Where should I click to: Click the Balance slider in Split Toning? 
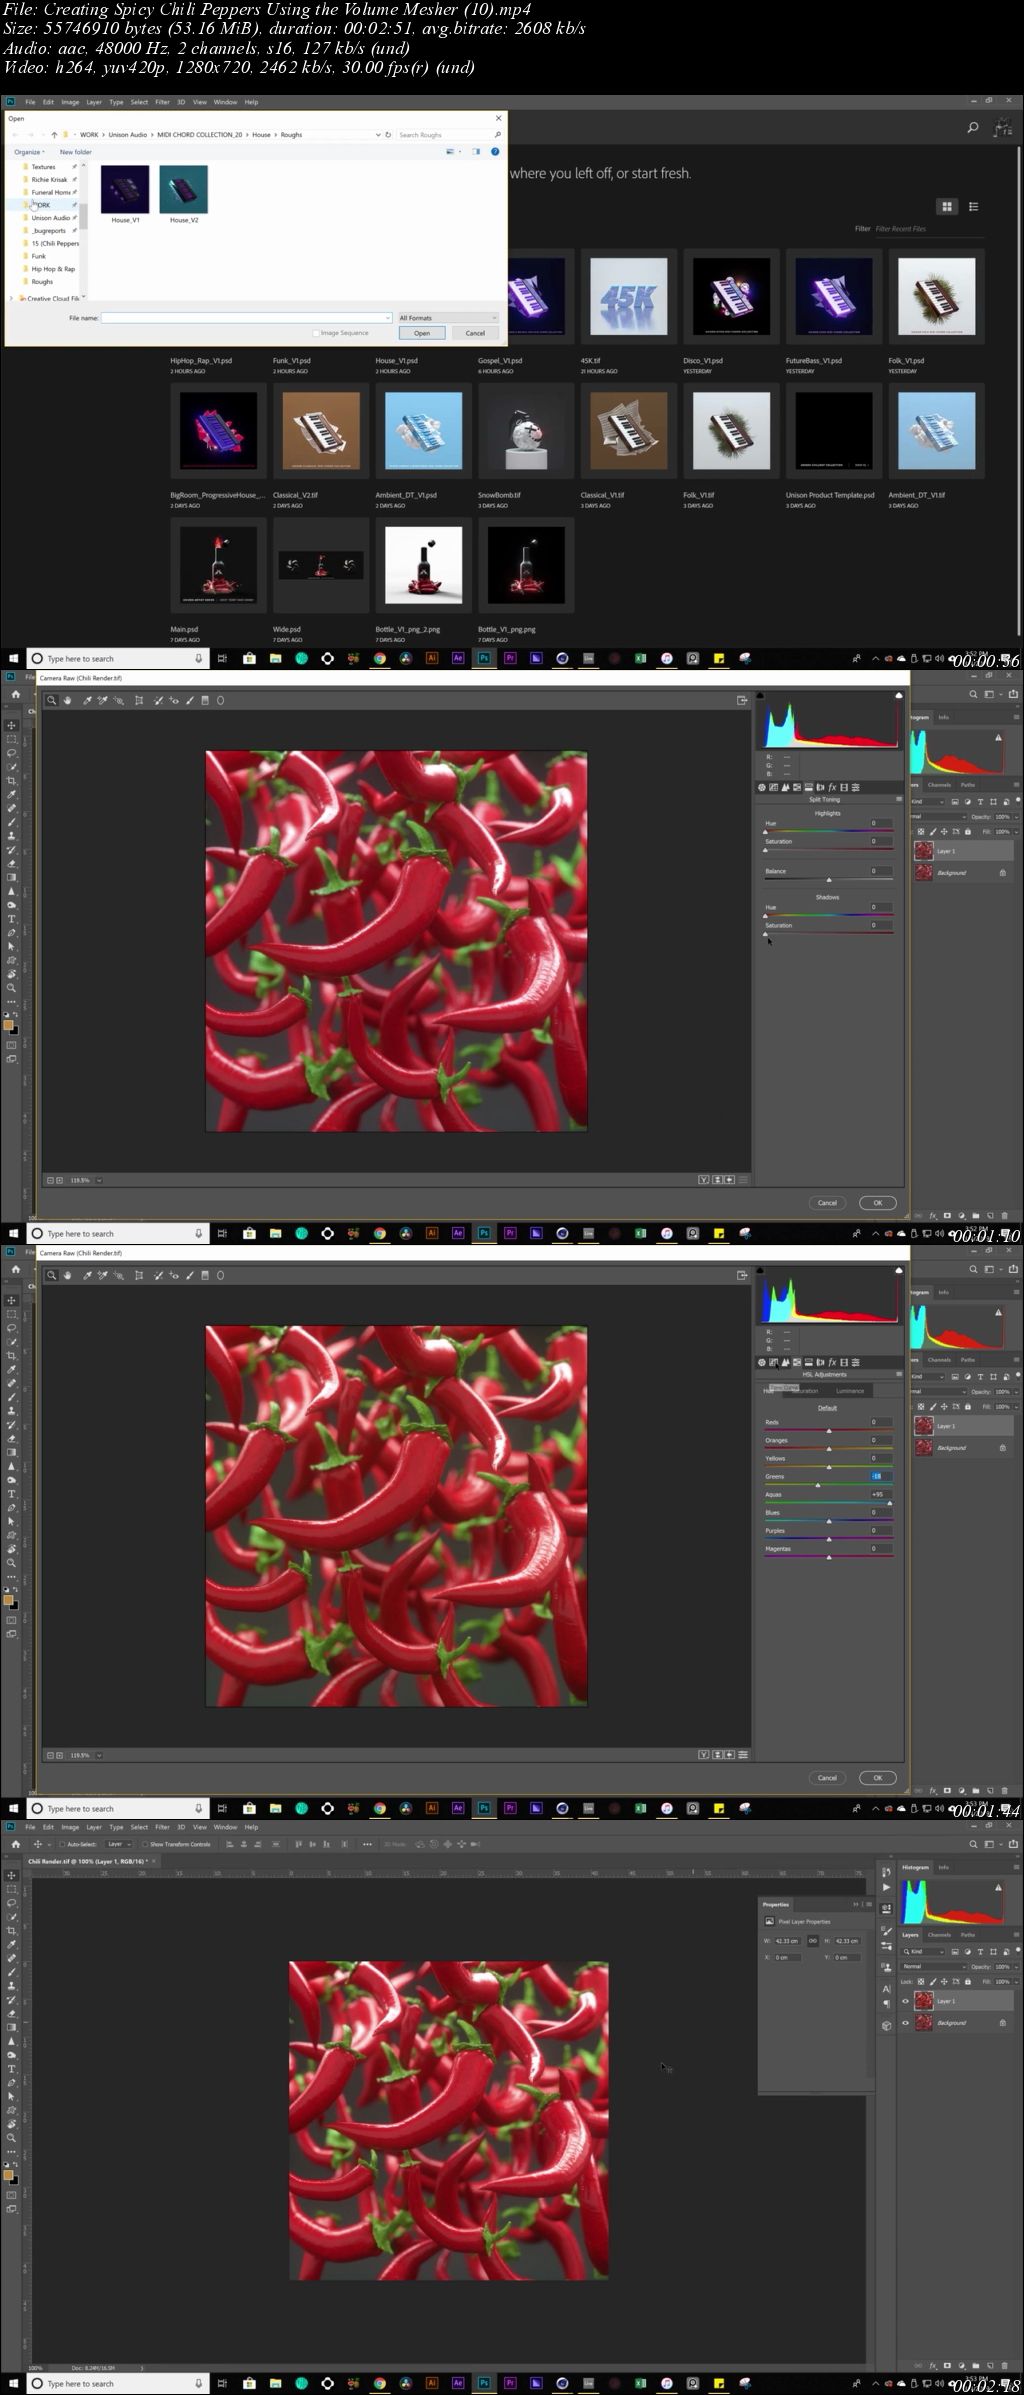click(x=828, y=879)
